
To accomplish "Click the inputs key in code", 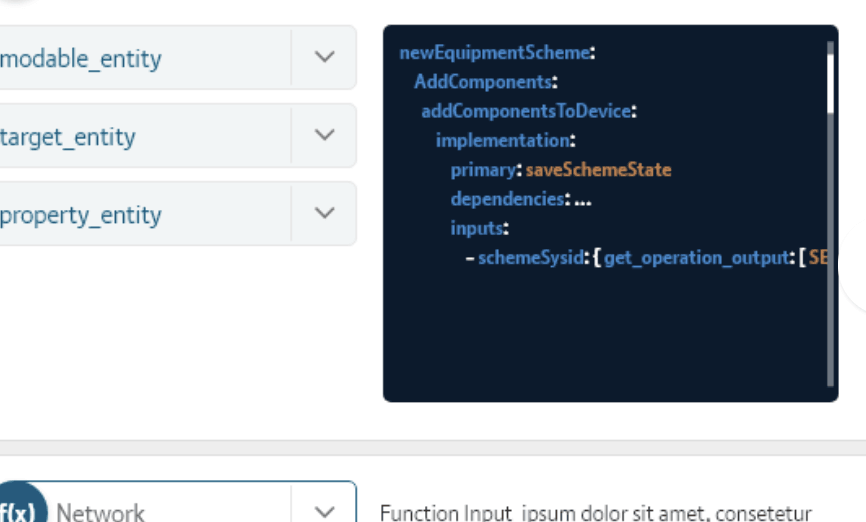I will point(476,228).
